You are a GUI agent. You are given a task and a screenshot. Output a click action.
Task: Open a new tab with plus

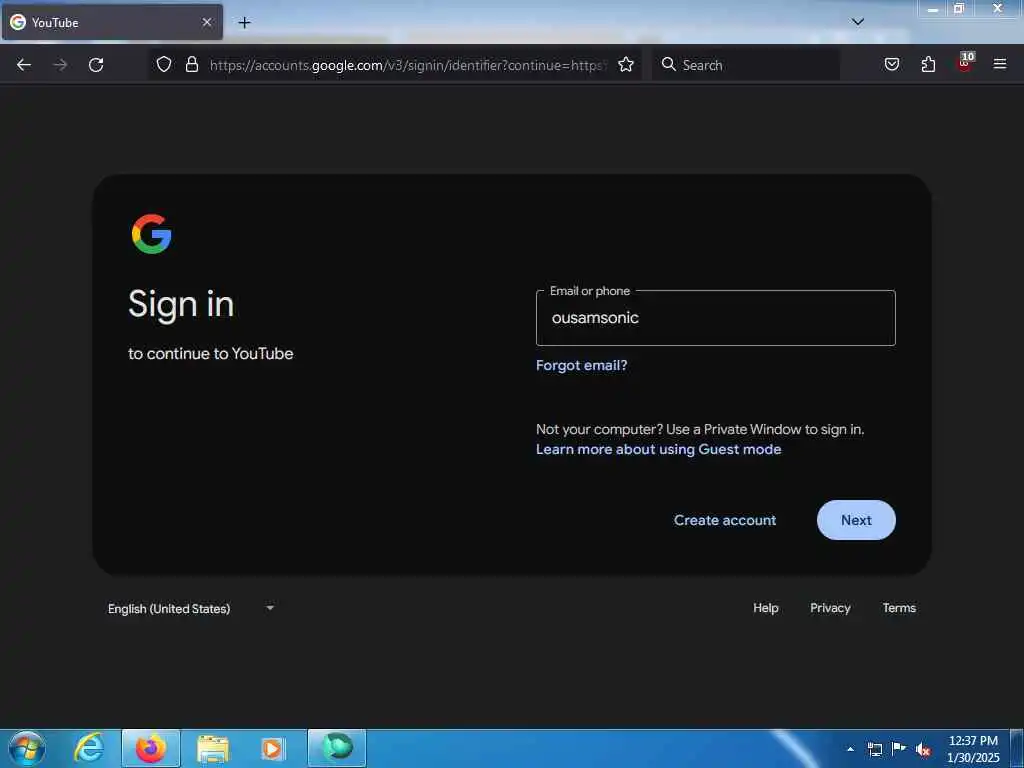[244, 23]
